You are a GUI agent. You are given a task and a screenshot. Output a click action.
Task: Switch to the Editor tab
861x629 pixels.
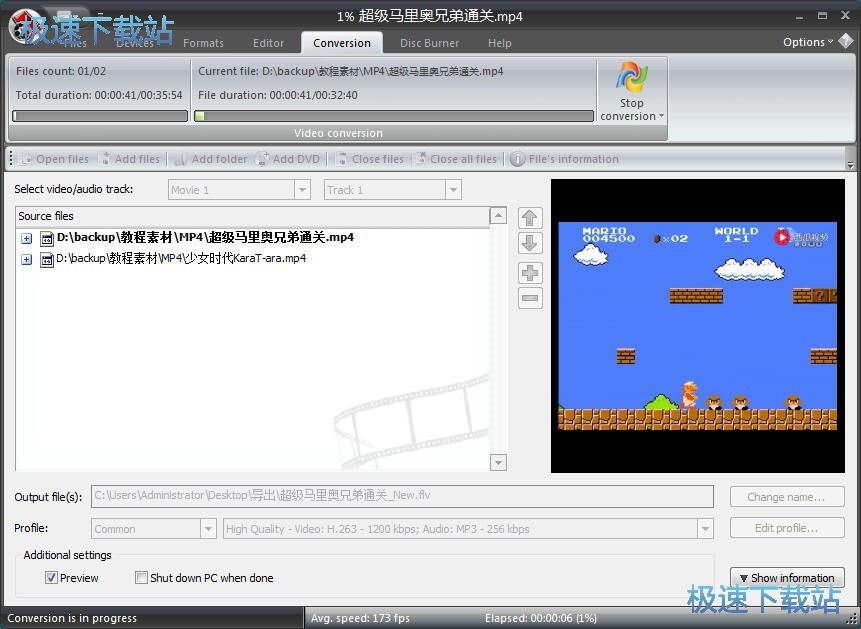point(268,43)
